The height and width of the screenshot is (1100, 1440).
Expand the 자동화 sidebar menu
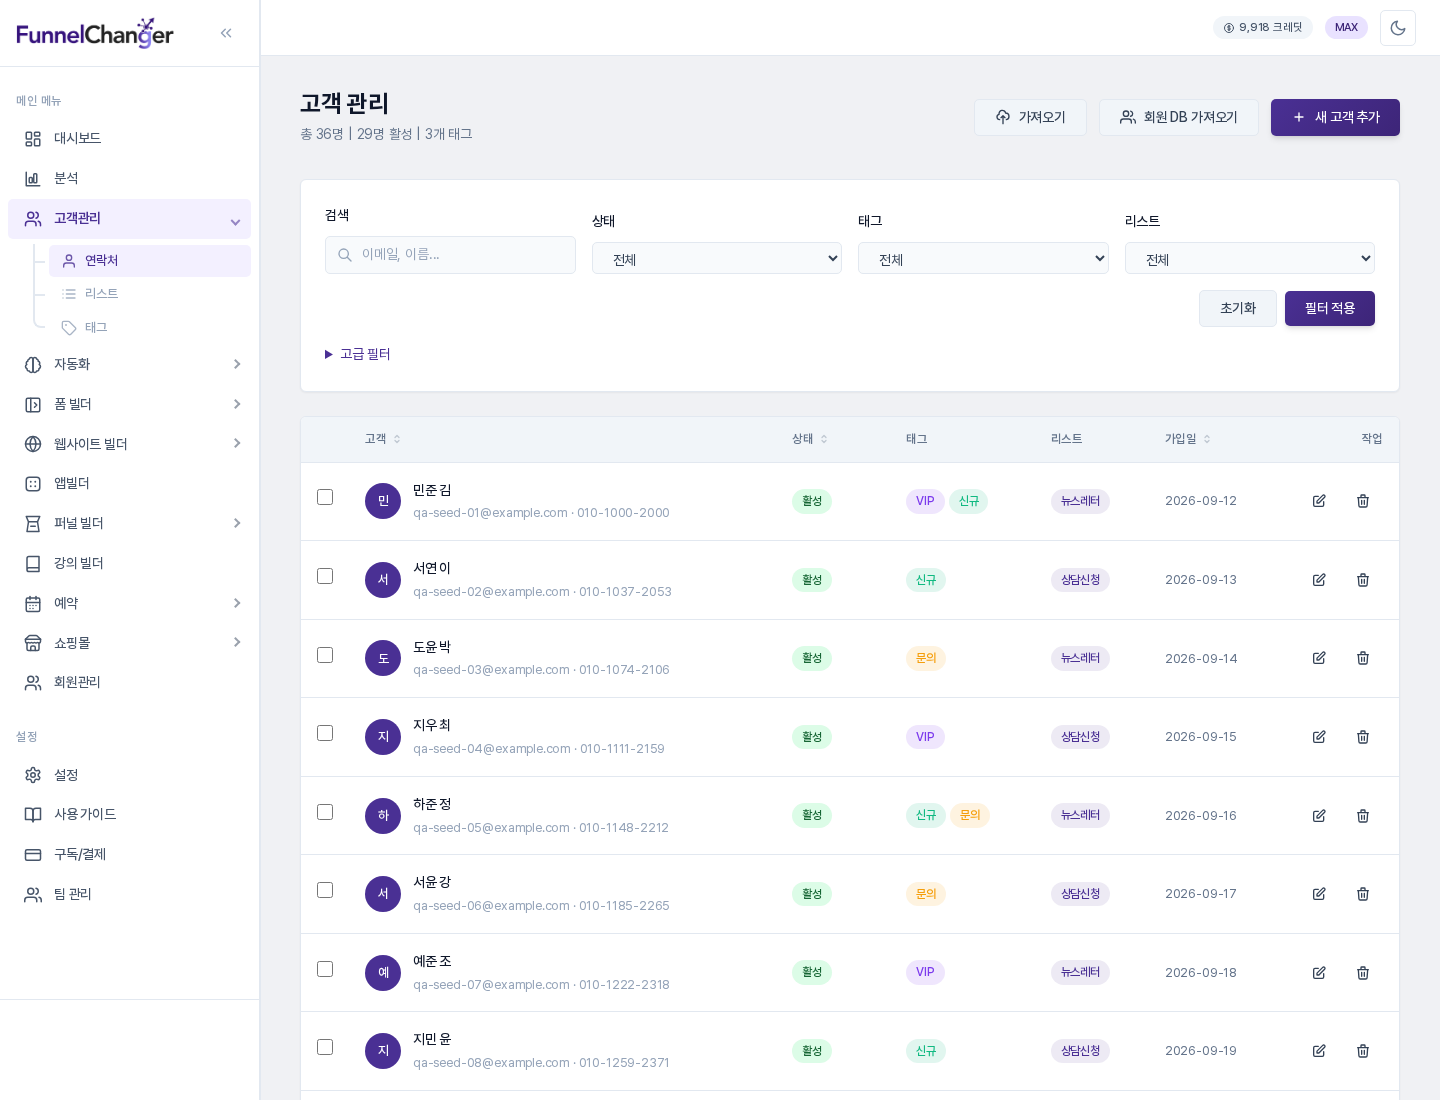tap(130, 364)
